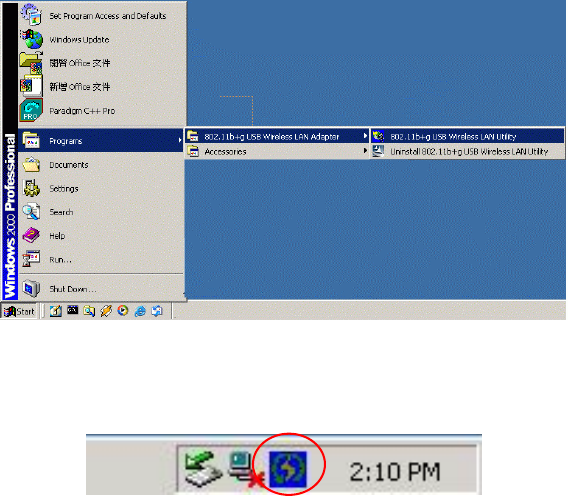Click the Show Desktop Quick Launch icon
Image resolution: width=568 pixels, height=496 pixels.
click(x=157, y=311)
